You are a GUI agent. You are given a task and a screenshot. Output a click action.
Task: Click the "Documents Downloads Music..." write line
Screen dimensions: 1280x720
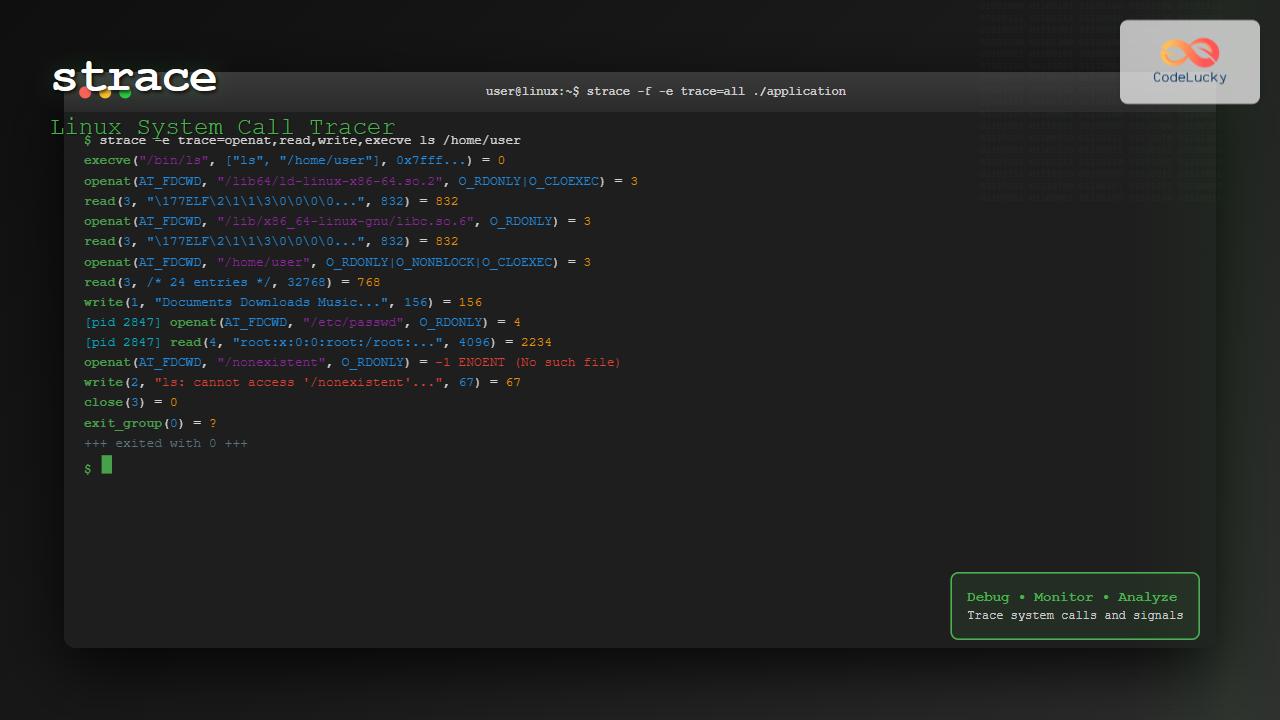(282, 302)
